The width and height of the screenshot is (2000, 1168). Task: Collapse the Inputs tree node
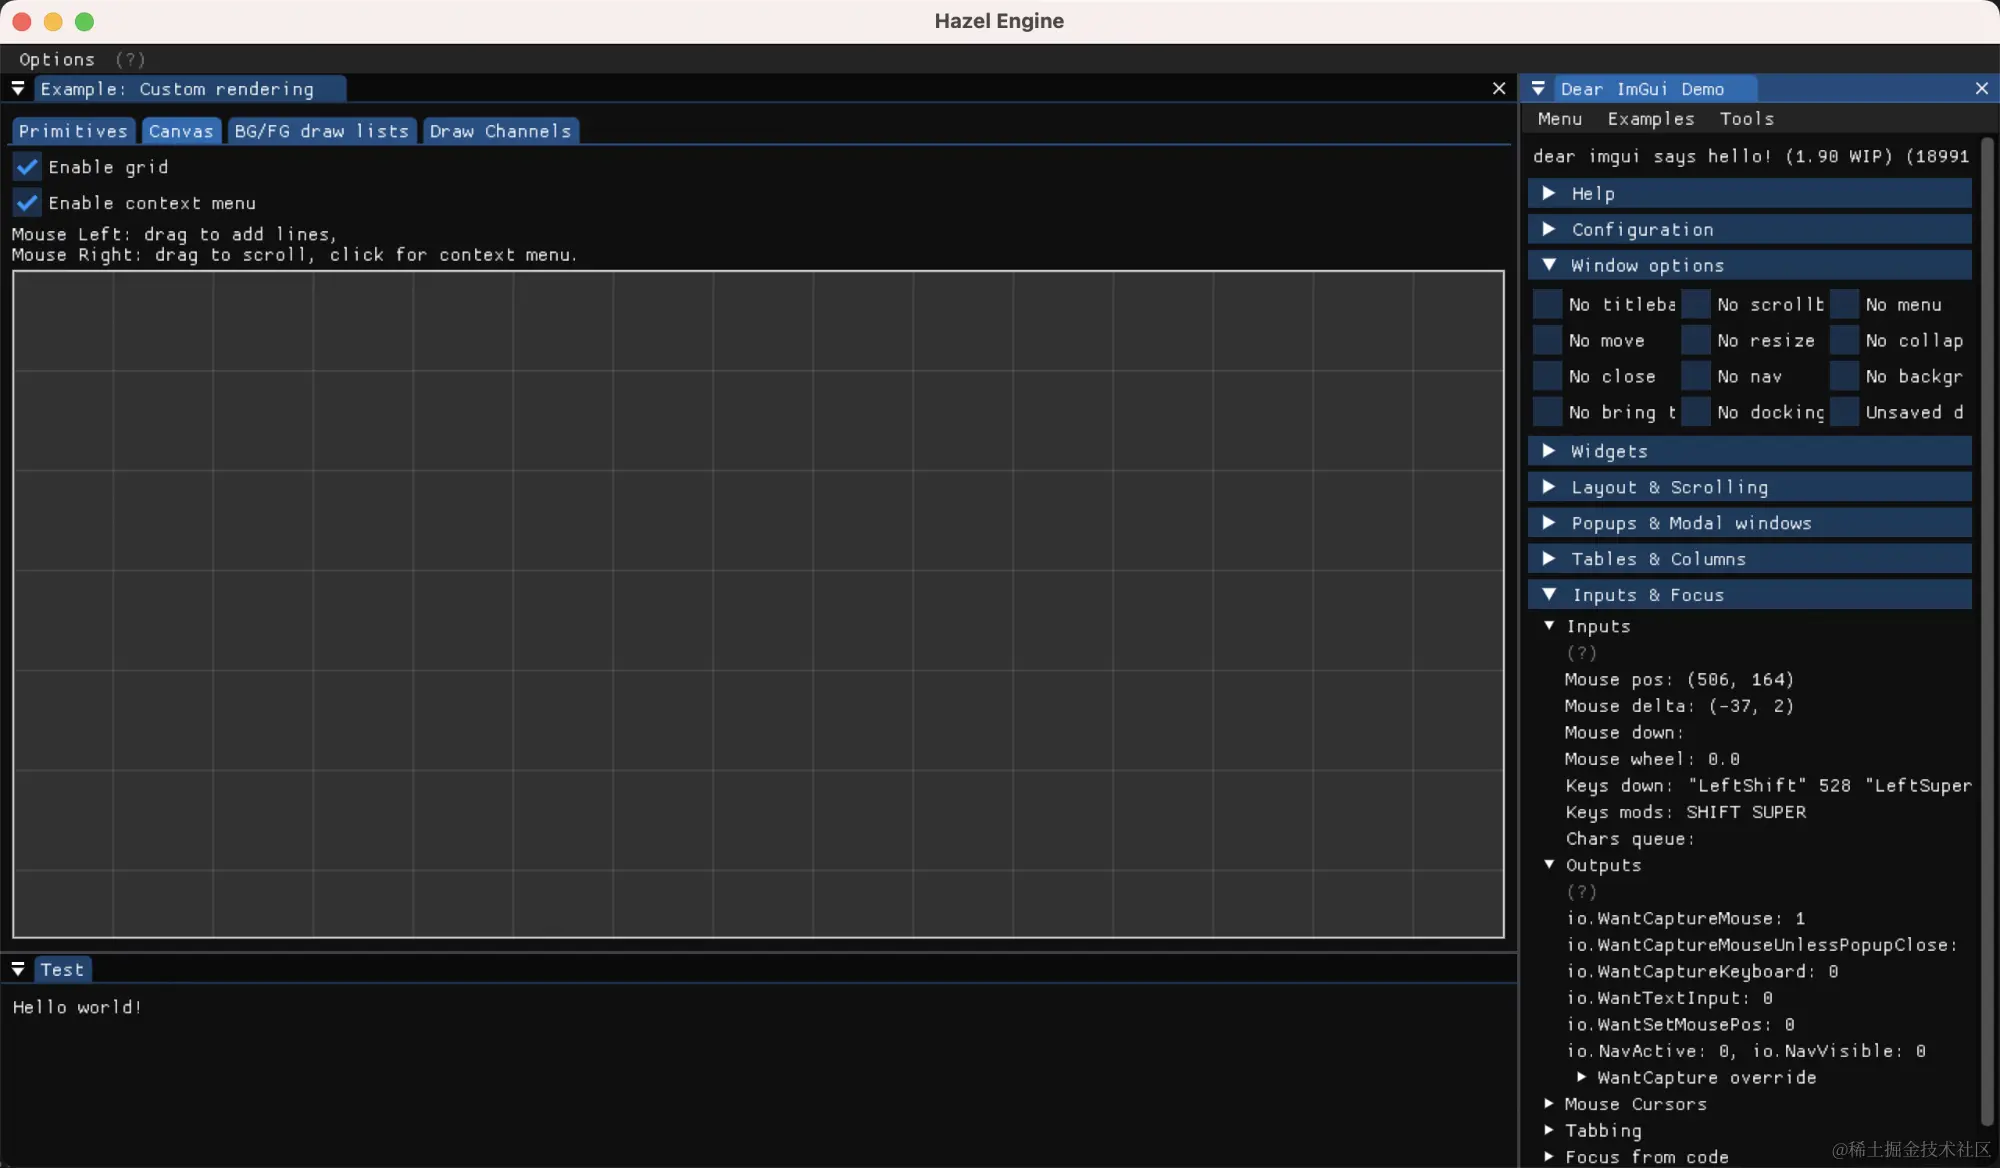(x=1549, y=626)
